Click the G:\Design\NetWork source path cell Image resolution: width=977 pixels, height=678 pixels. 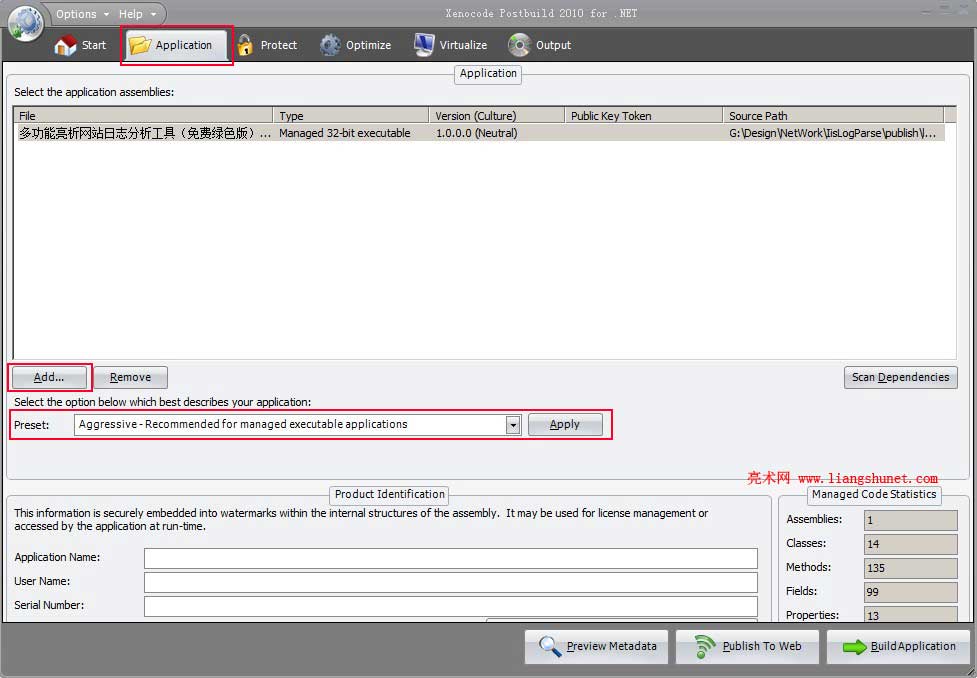pos(832,133)
